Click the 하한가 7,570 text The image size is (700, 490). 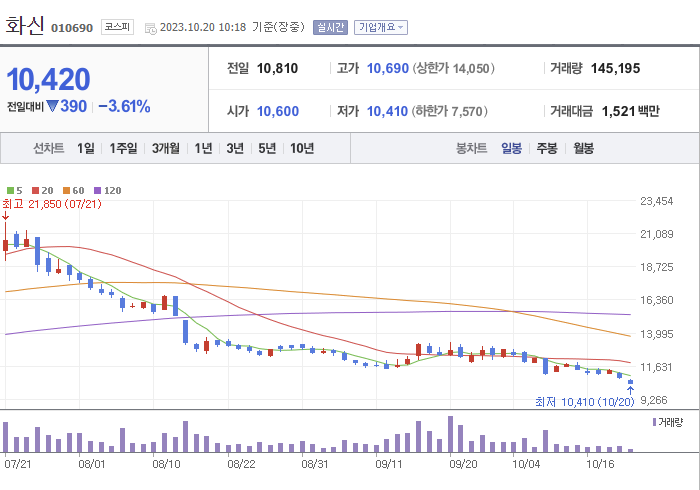(x=450, y=111)
